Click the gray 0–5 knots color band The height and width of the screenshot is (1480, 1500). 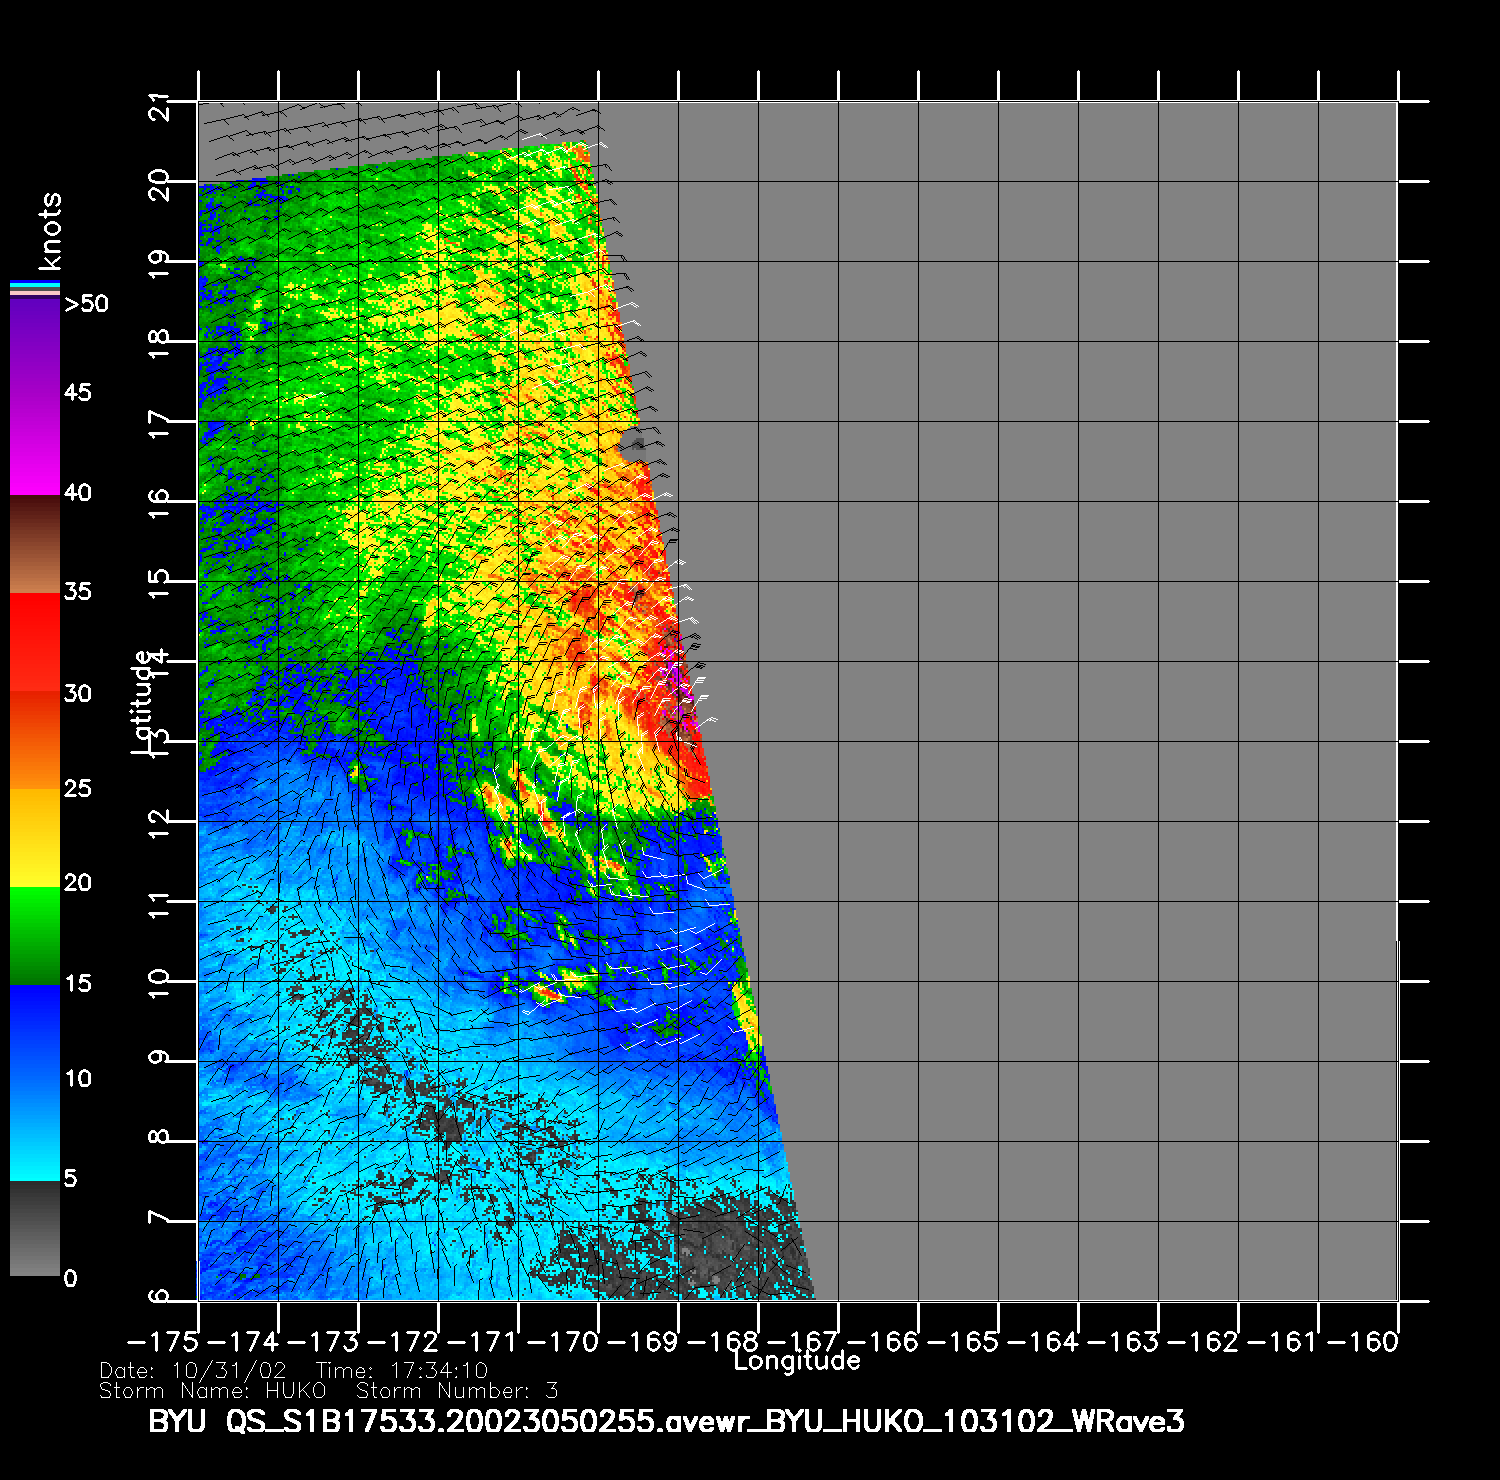[34, 1228]
